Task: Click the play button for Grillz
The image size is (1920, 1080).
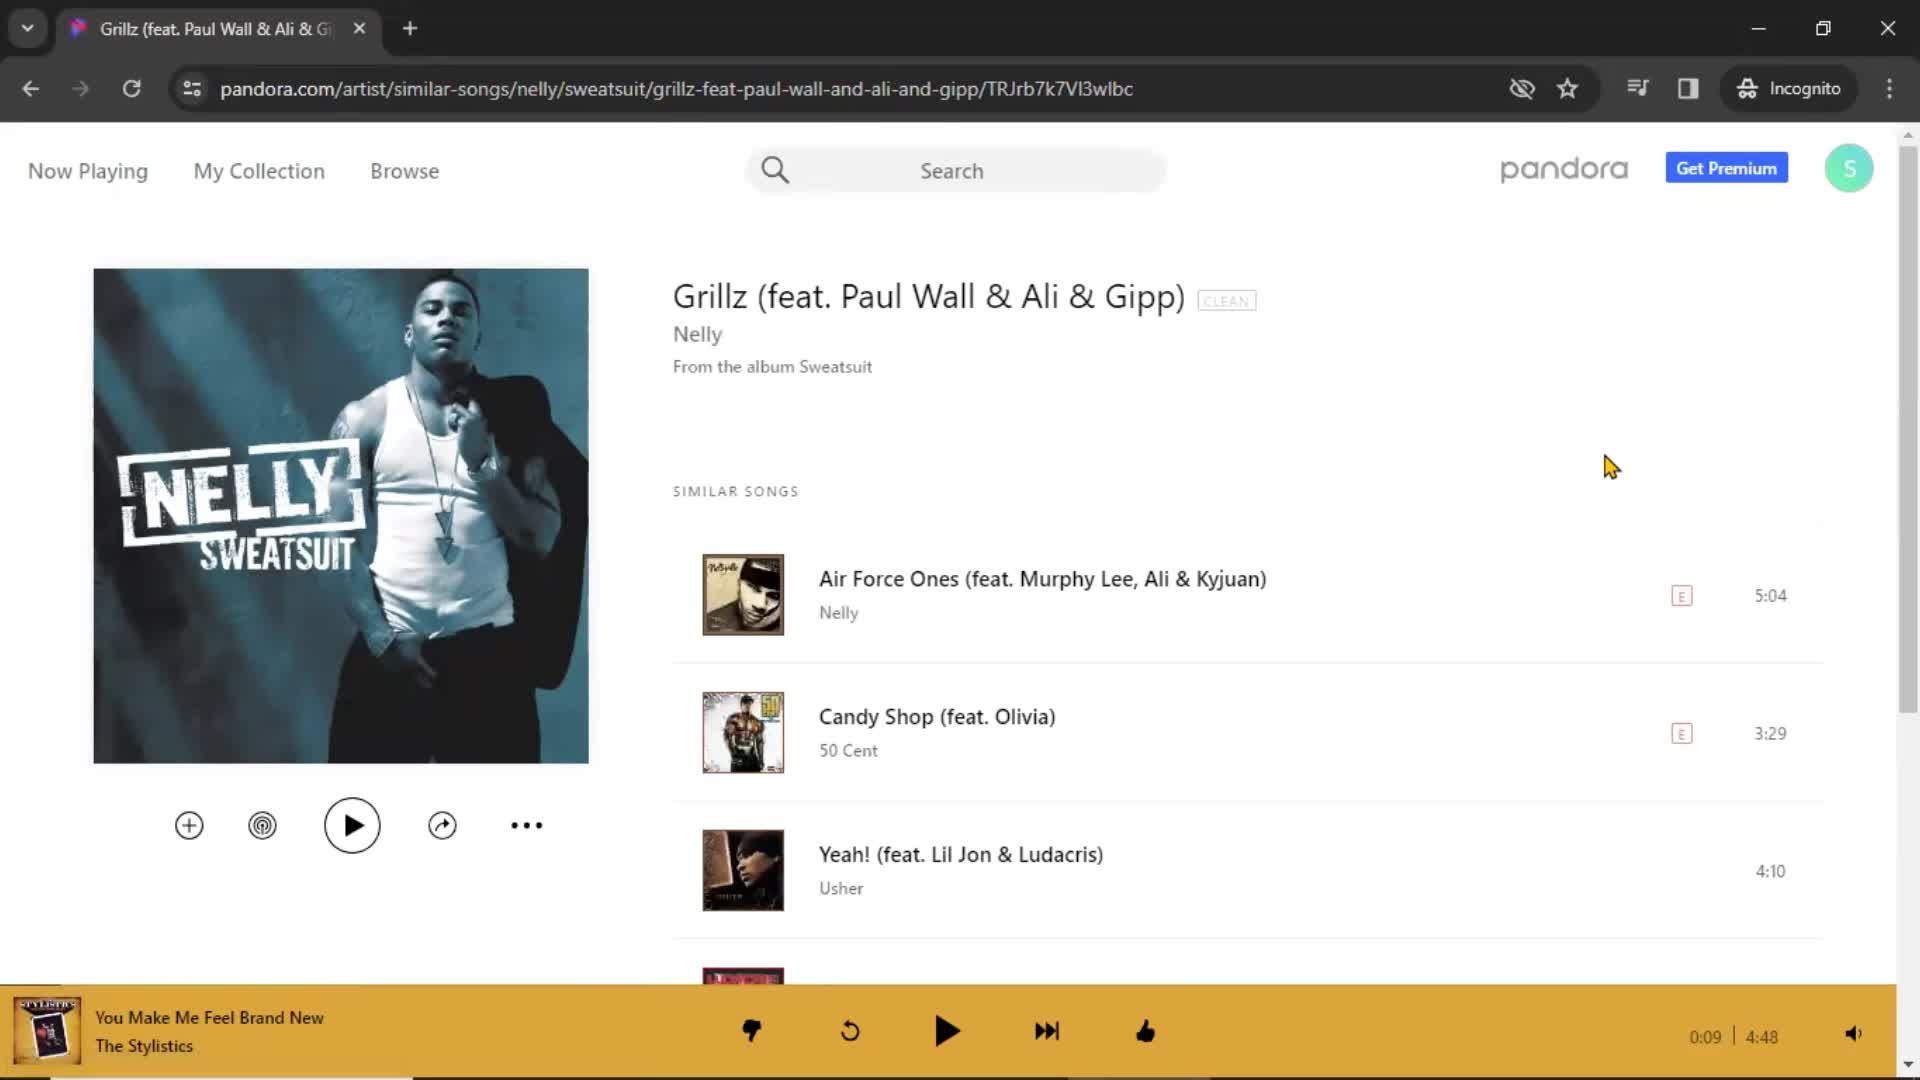Action: (351, 825)
